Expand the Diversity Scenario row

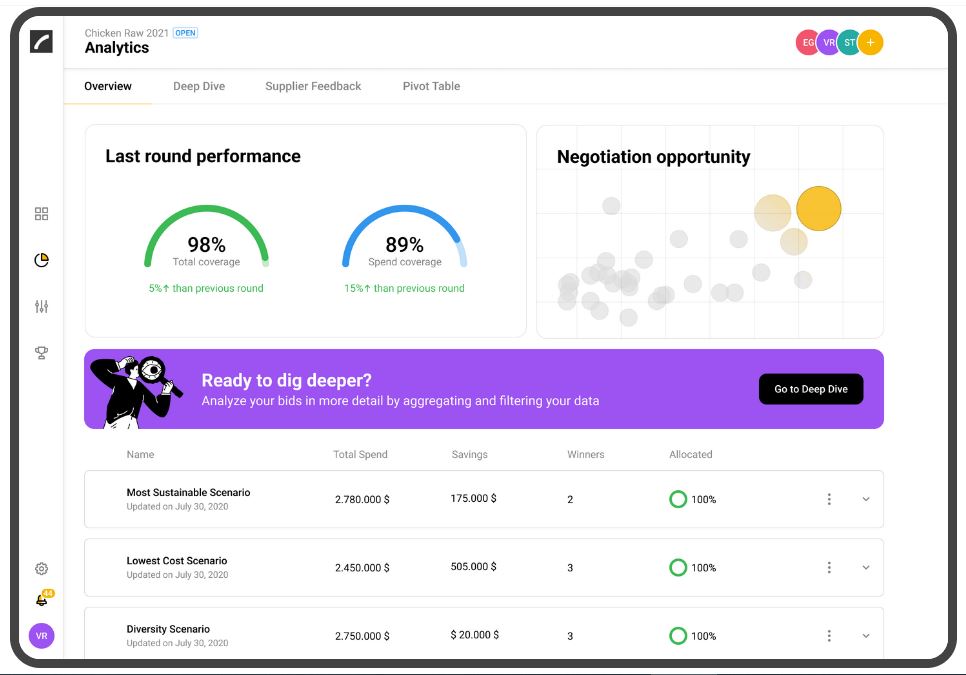[866, 636]
